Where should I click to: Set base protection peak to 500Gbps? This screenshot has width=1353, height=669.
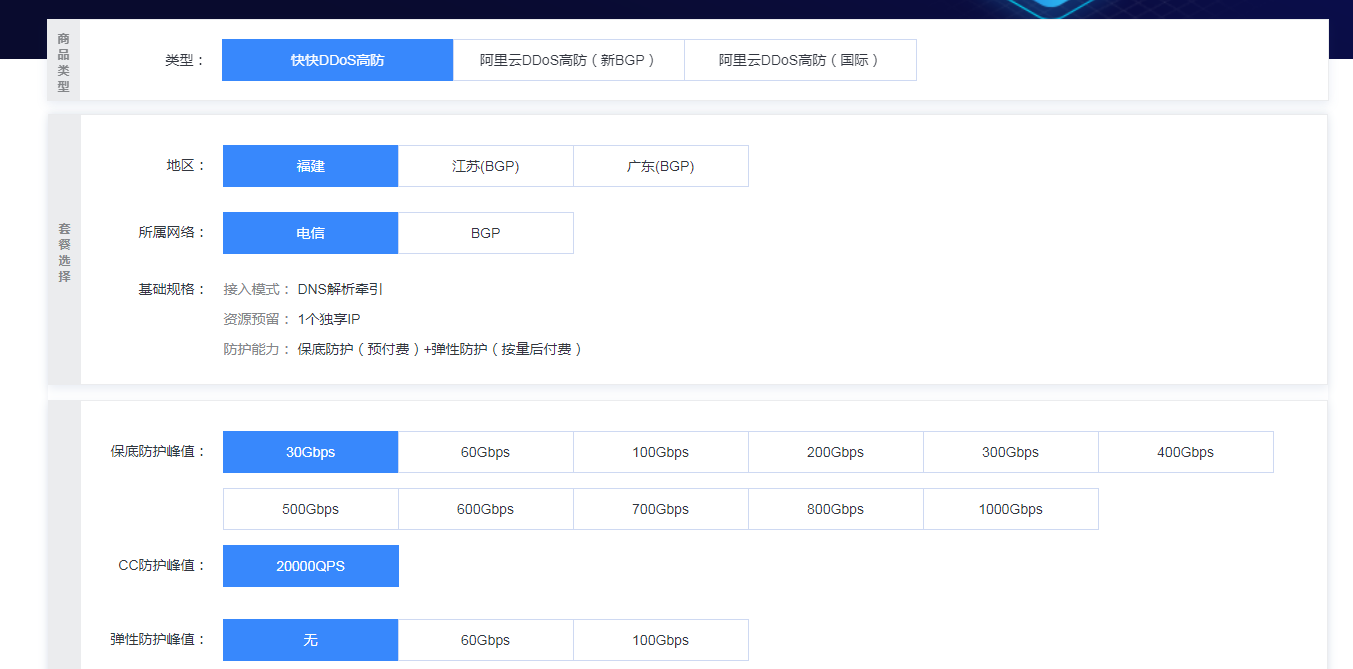coord(311,509)
